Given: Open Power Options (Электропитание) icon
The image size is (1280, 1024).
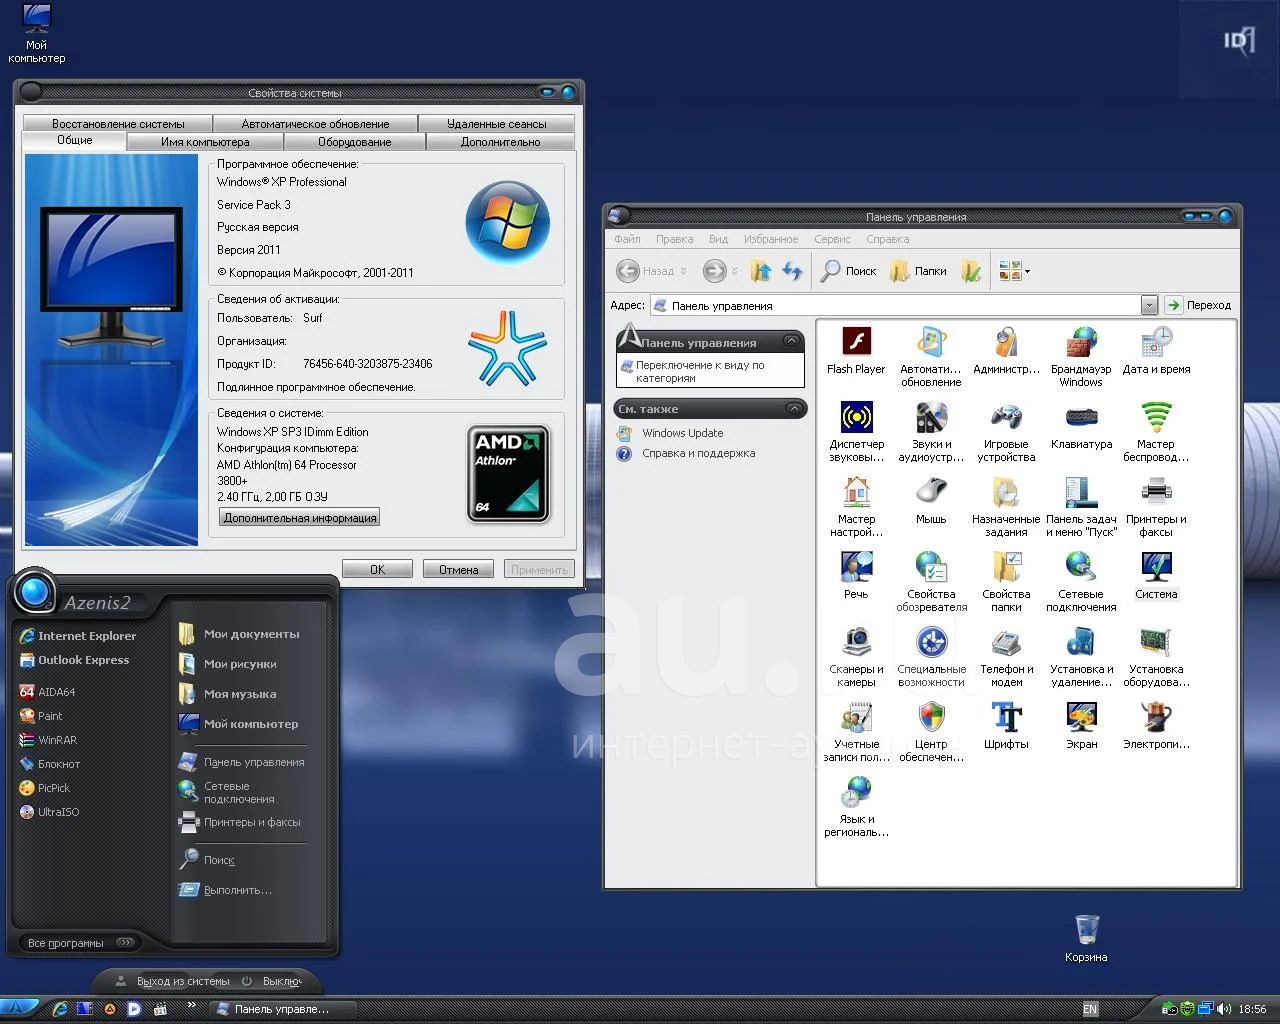Looking at the screenshot, I should pyautogui.click(x=1156, y=724).
